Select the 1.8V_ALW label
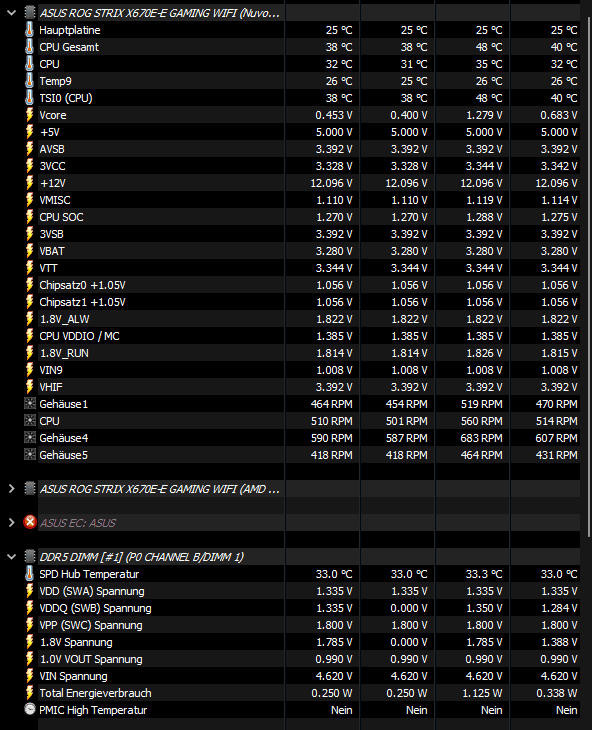The height and width of the screenshot is (730, 592). click(x=64, y=319)
